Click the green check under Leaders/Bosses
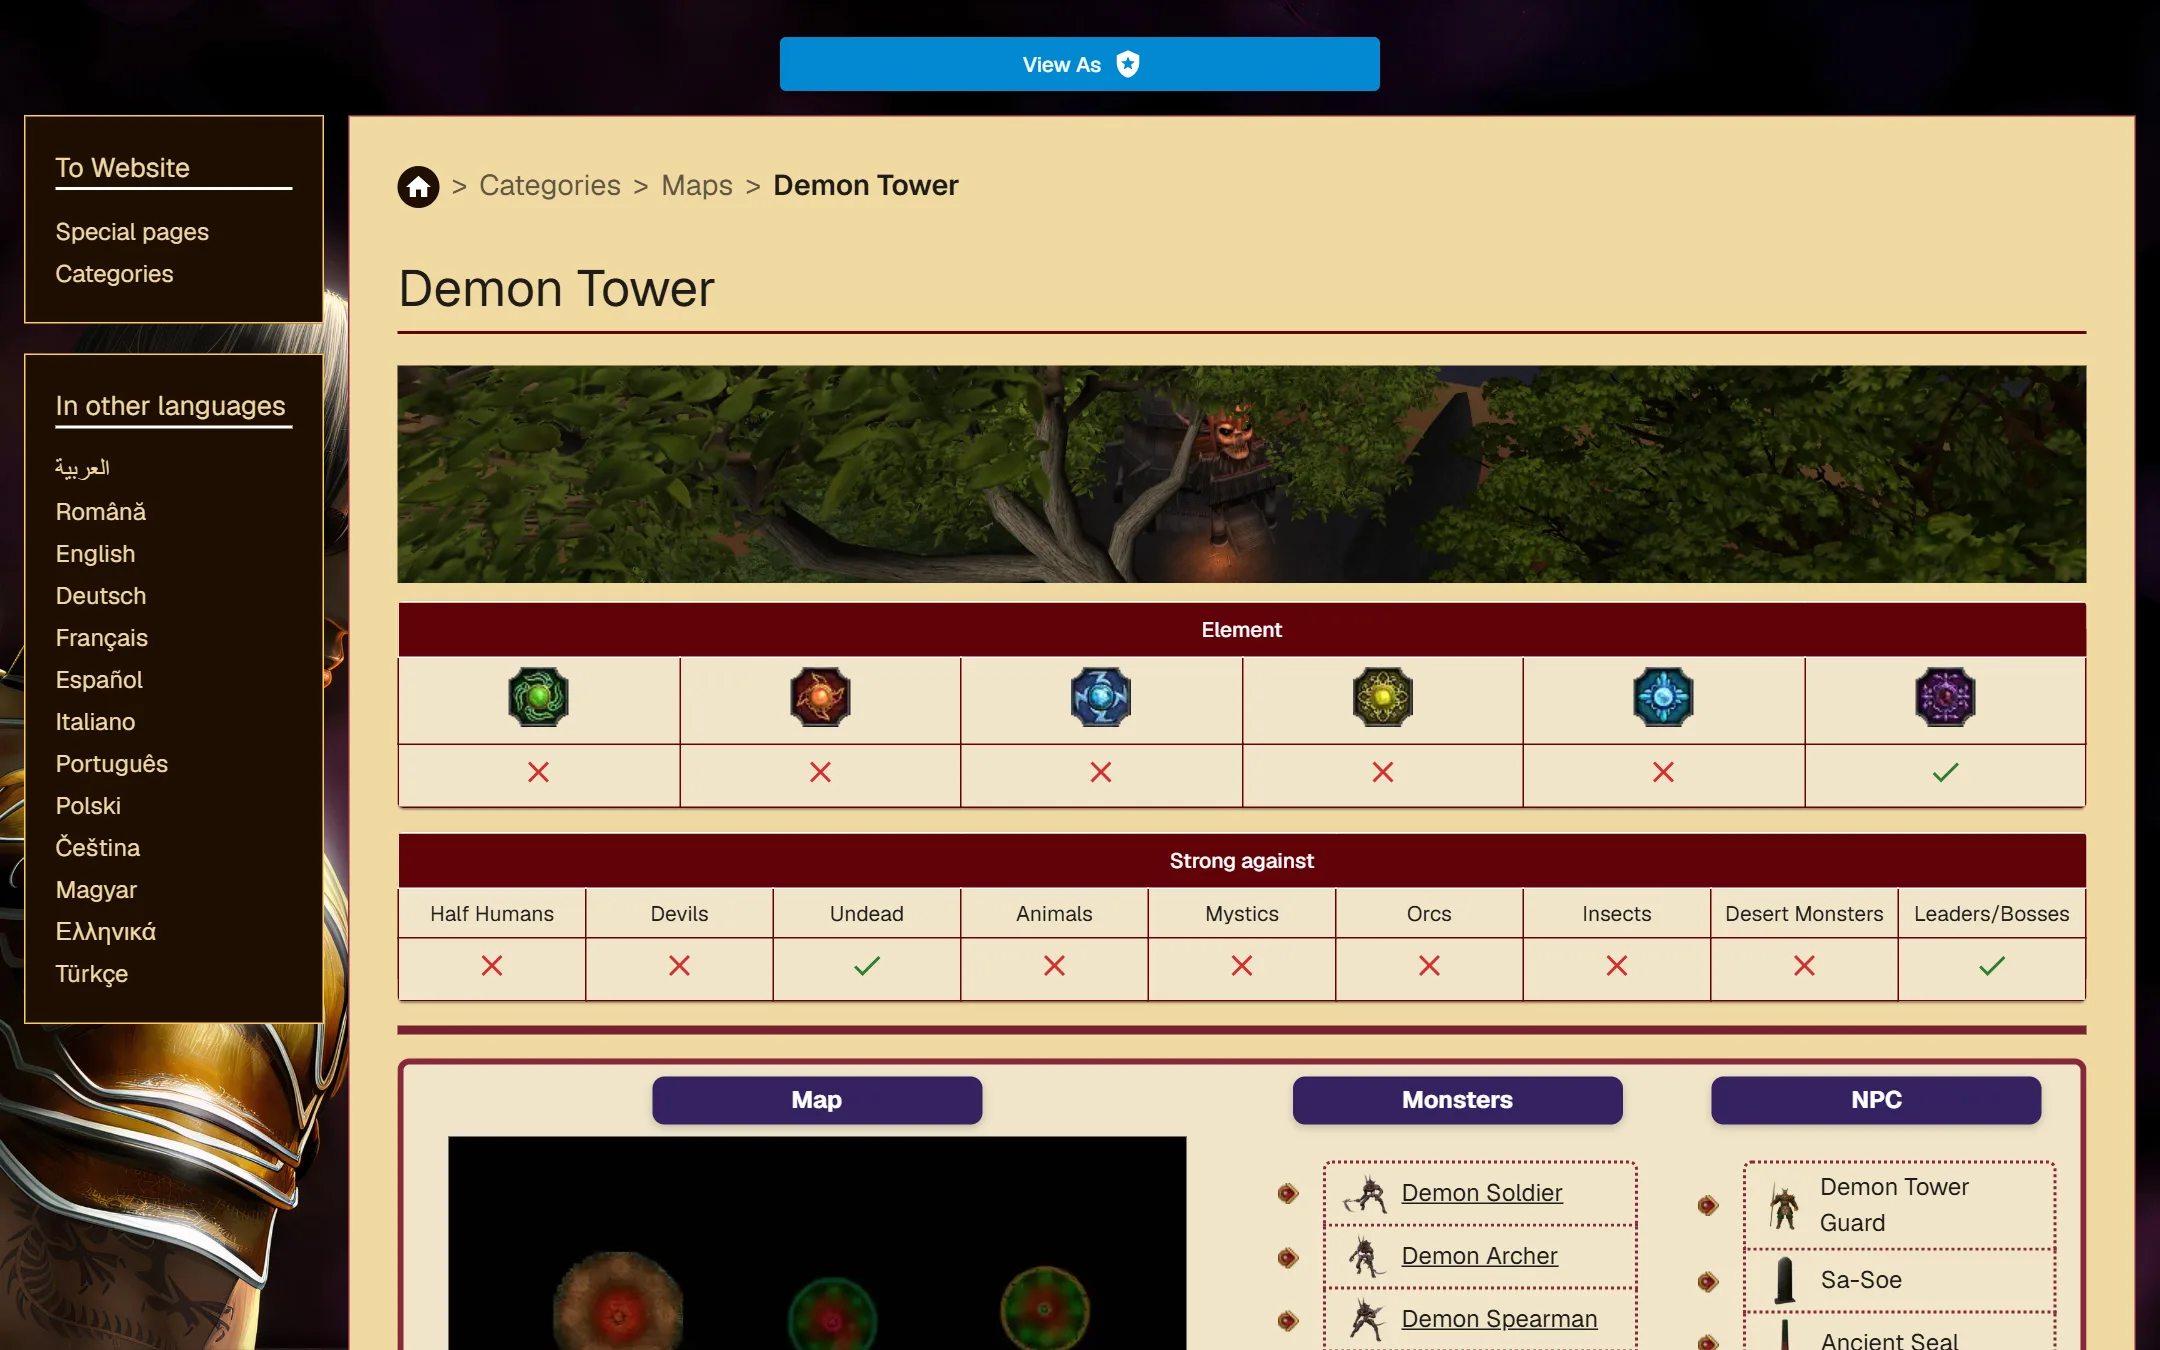This screenshot has width=2160, height=1350. point(1992,965)
